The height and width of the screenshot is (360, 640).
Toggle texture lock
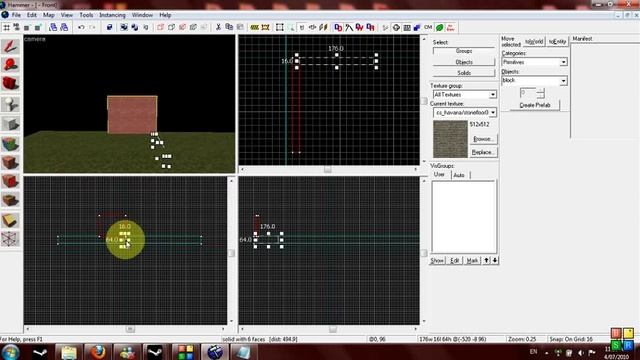[x=302, y=27]
